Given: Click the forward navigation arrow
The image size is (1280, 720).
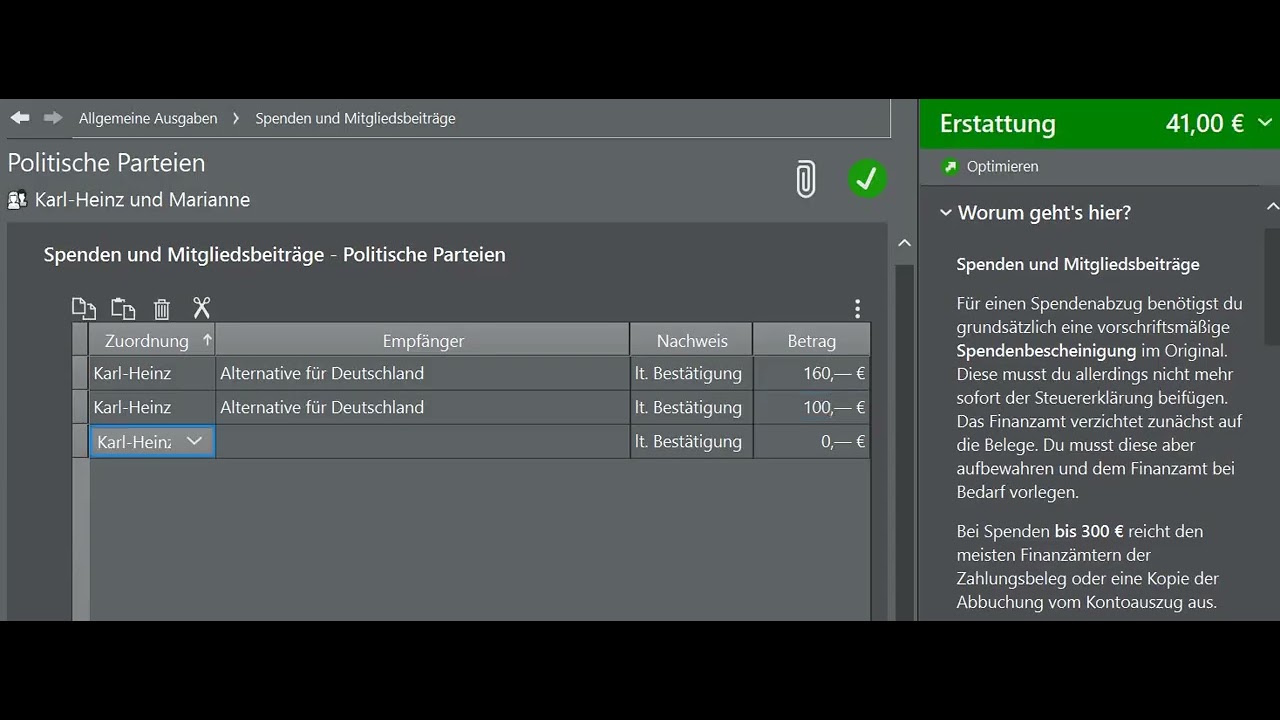Looking at the screenshot, I should (x=53, y=118).
